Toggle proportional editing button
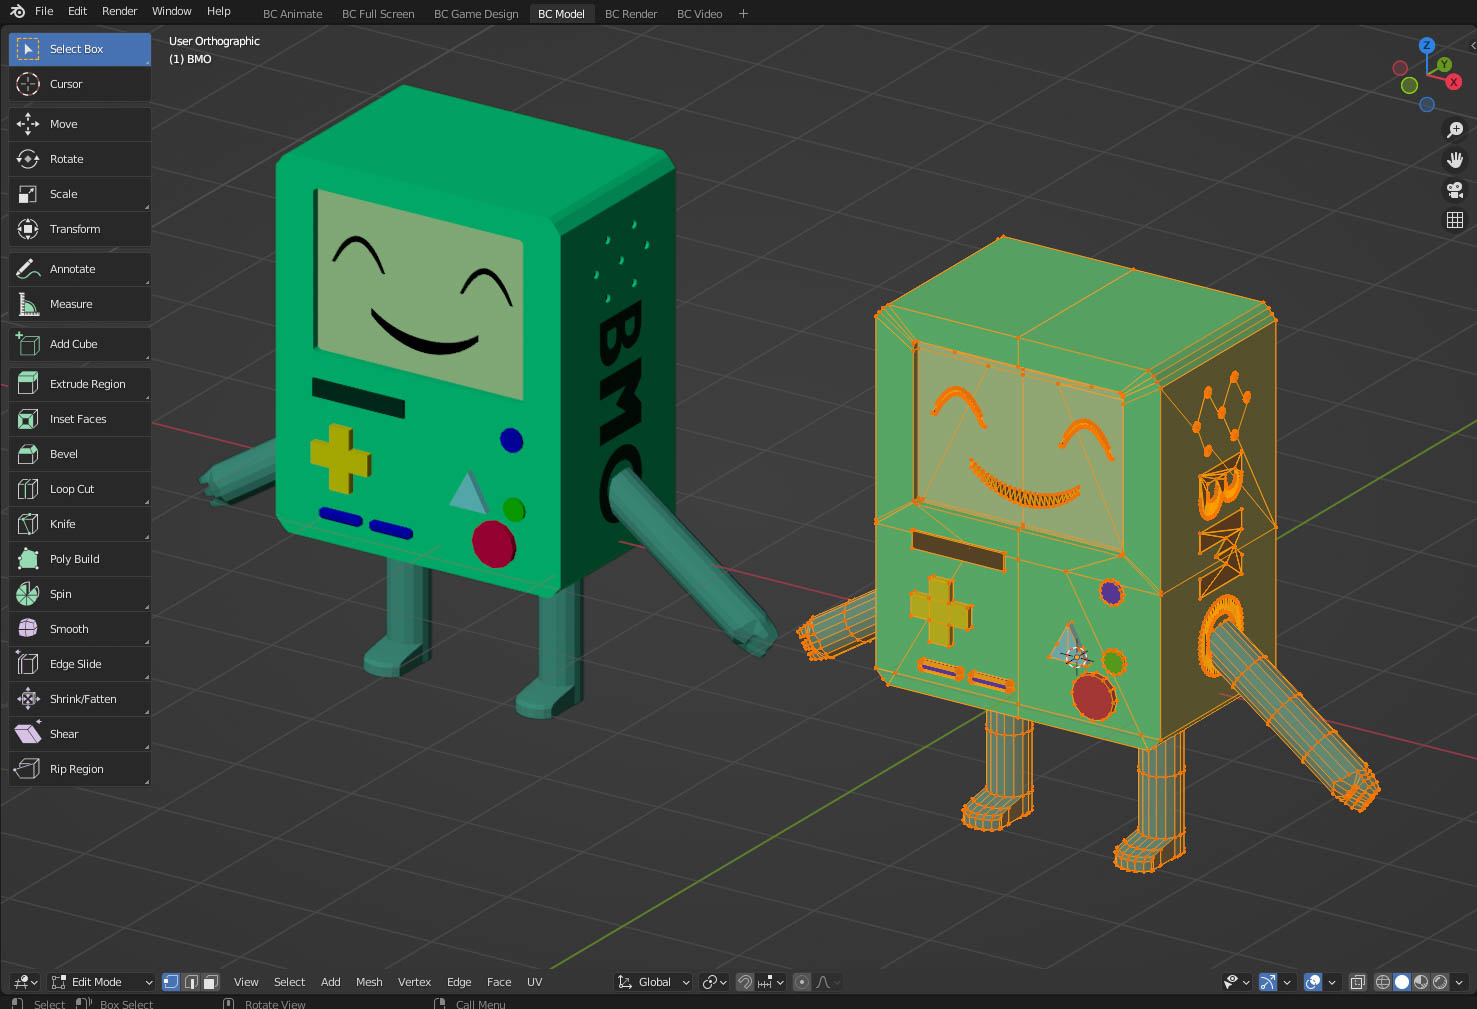The image size is (1477, 1009). (801, 982)
